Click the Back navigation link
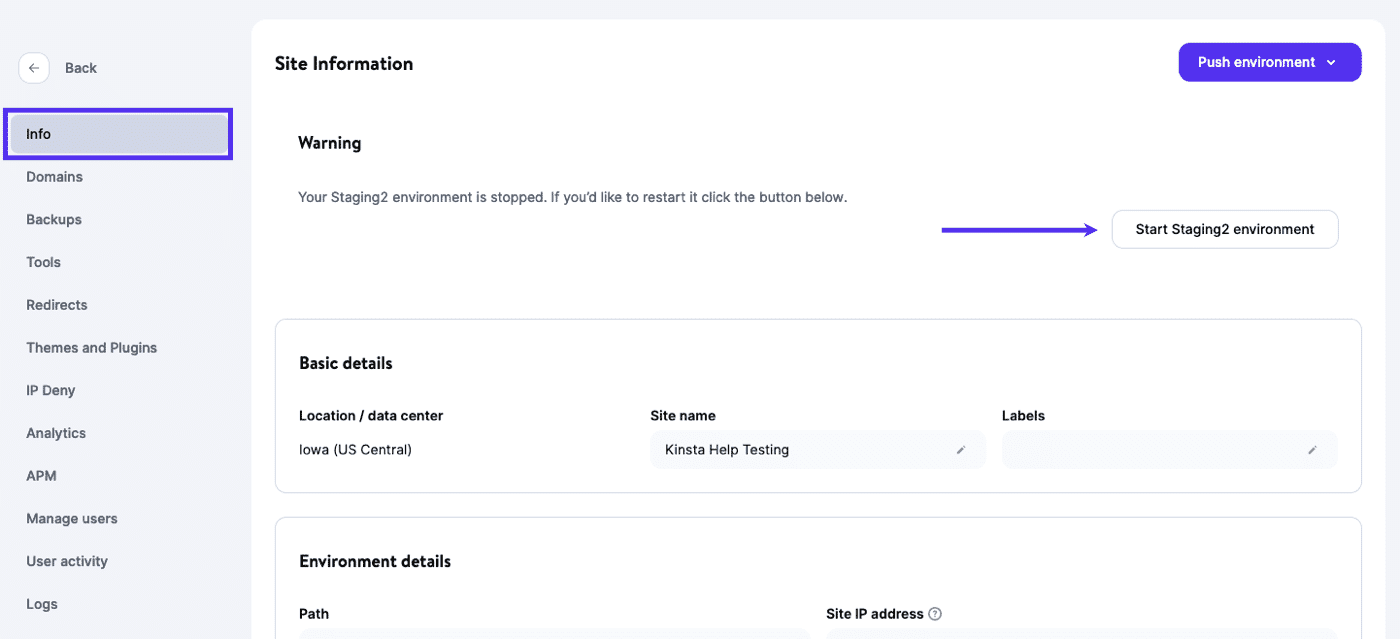1400x639 pixels. (80, 67)
